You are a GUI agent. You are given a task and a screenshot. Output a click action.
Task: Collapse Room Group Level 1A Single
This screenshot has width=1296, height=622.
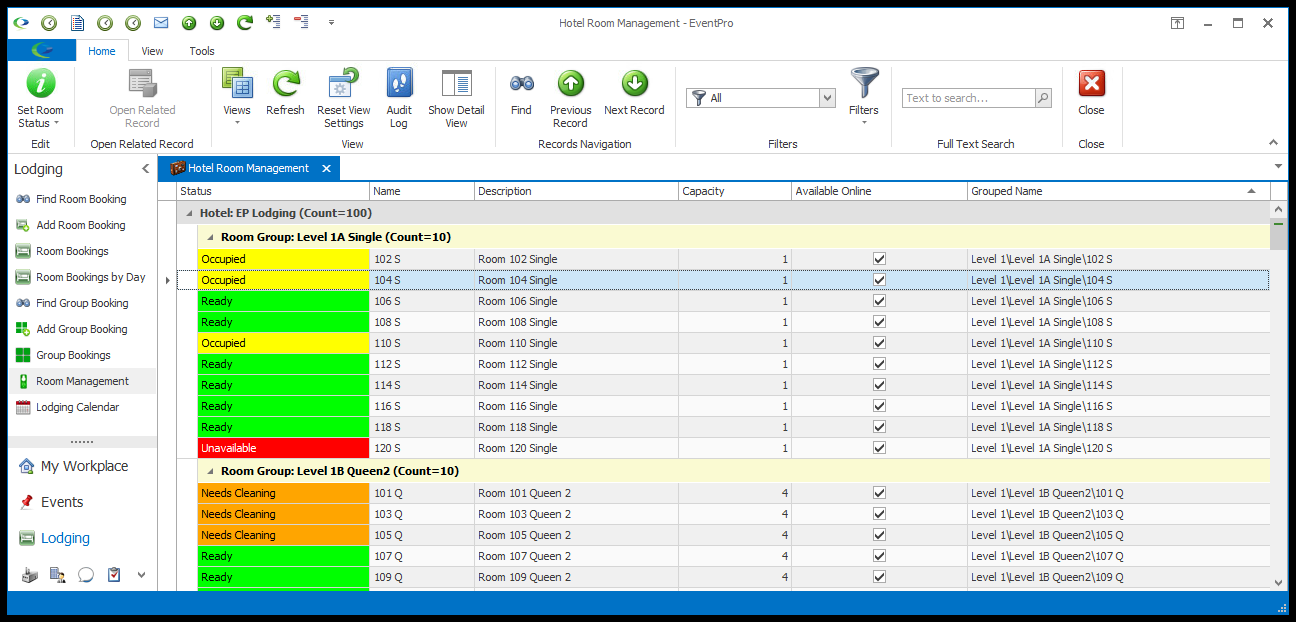210,237
